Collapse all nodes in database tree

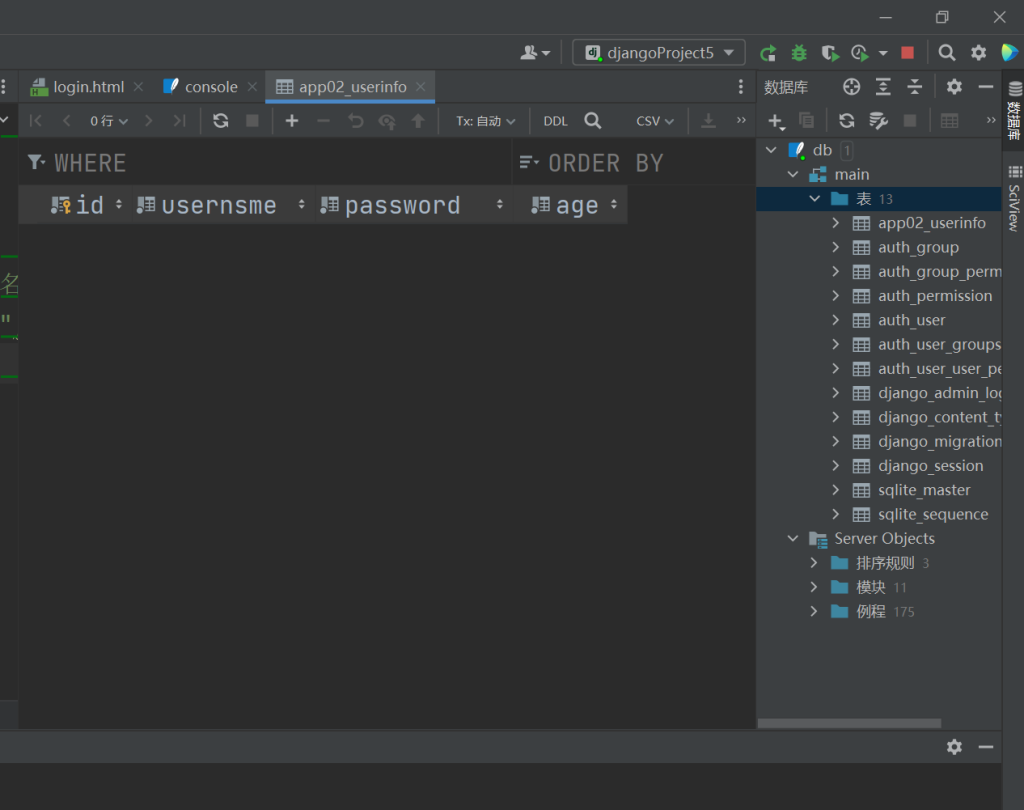(x=914, y=87)
